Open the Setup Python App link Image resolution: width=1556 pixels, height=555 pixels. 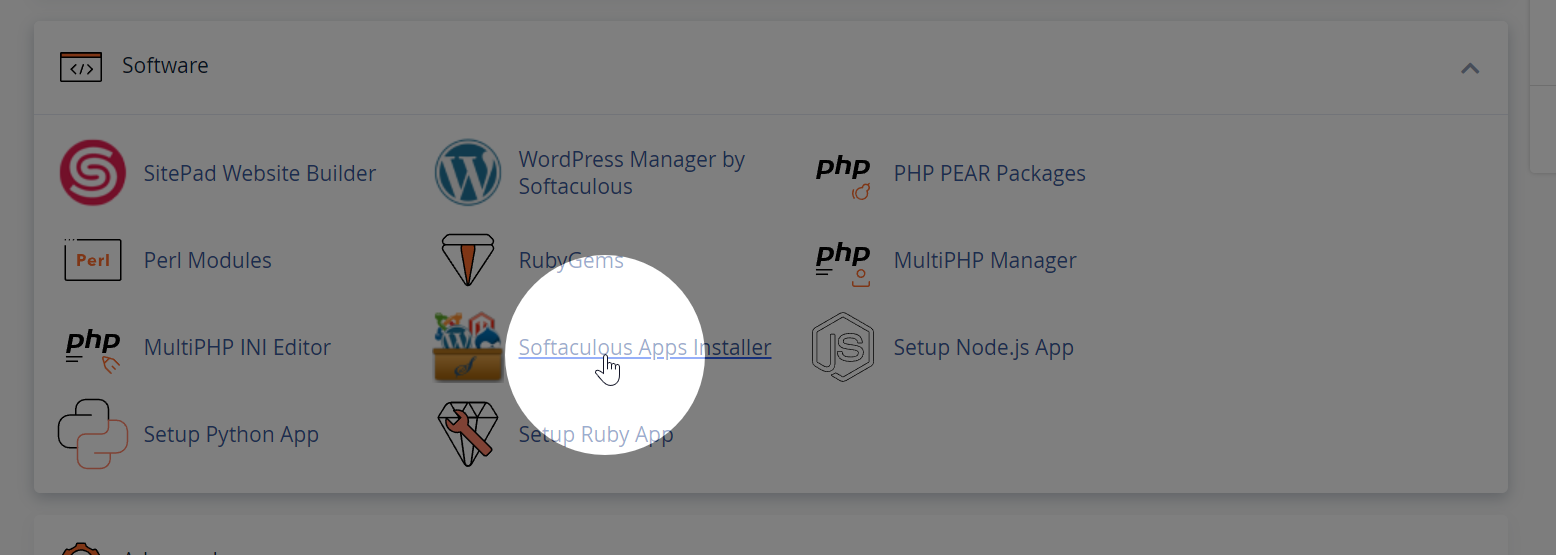coord(231,434)
